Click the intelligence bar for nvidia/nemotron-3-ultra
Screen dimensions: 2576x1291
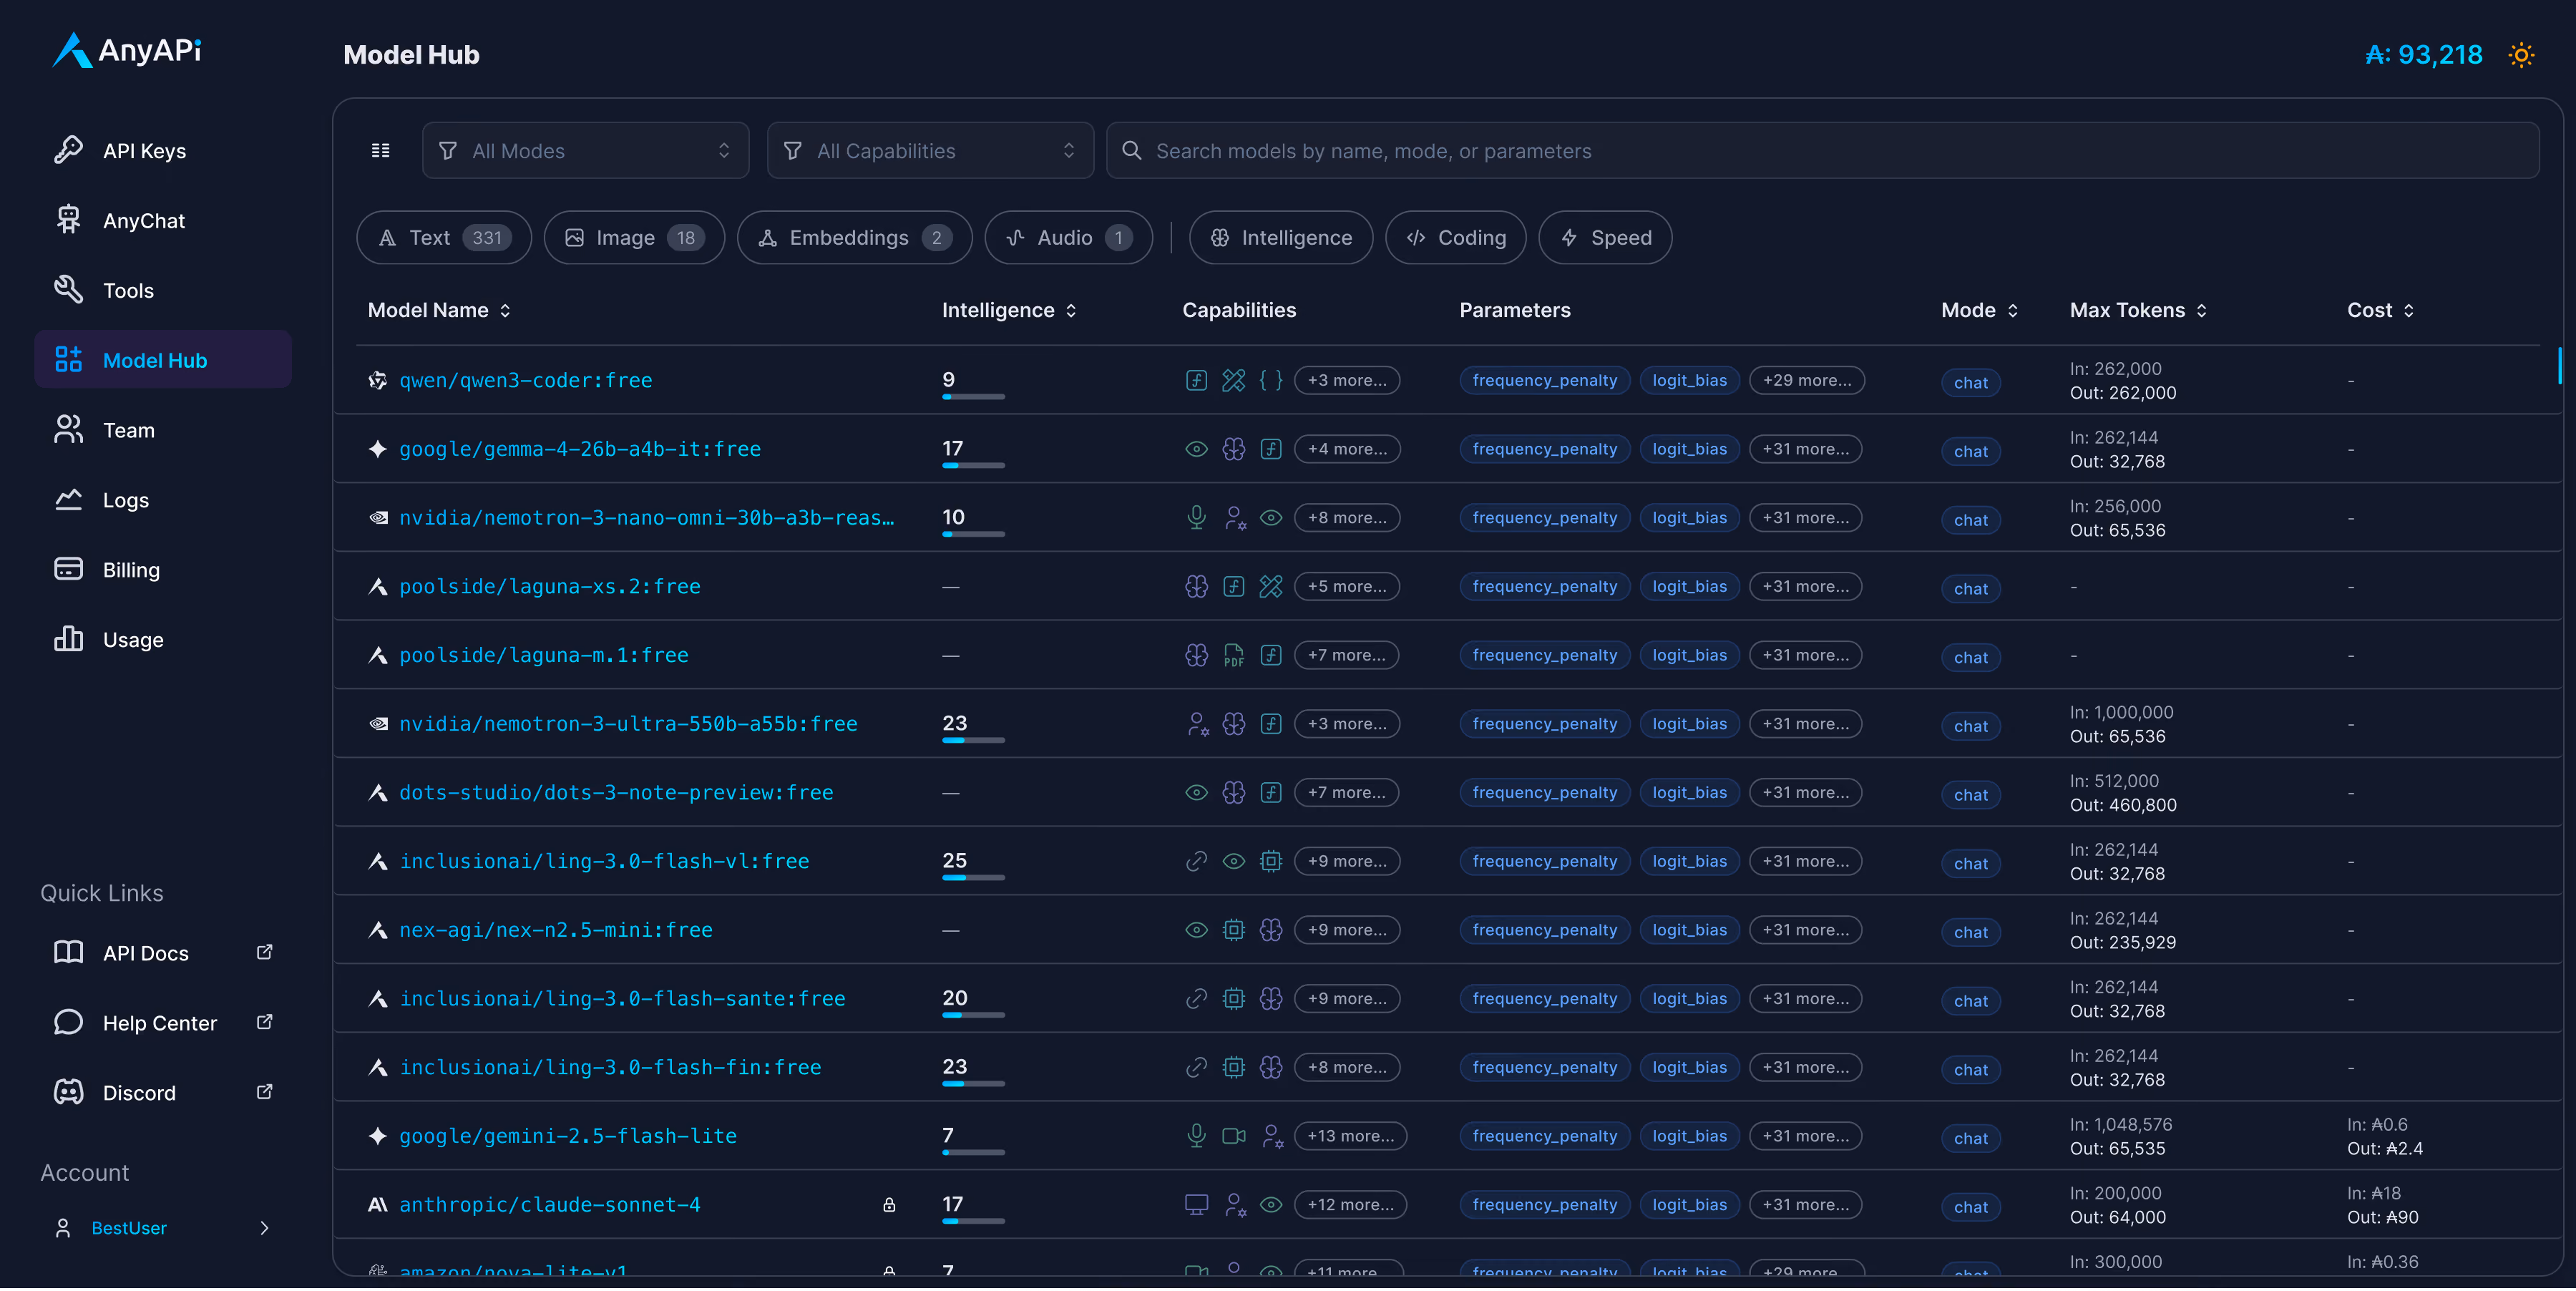tap(972, 741)
